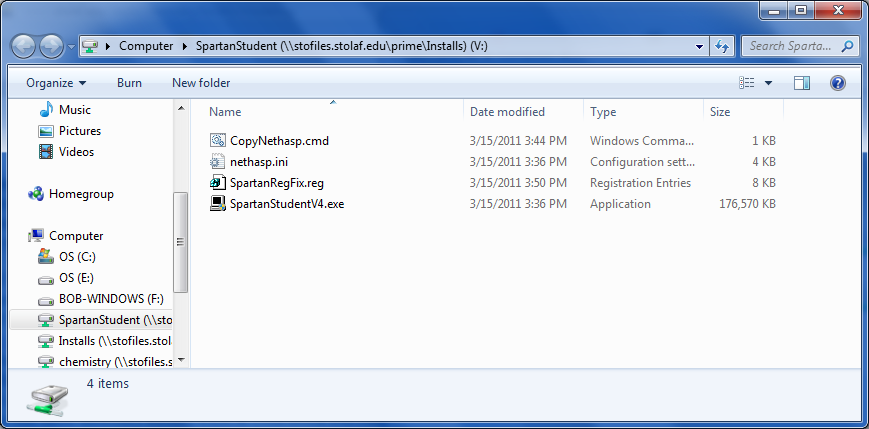The width and height of the screenshot is (869, 429).
Task: Click the Change your view icon
Action: click(746, 83)
